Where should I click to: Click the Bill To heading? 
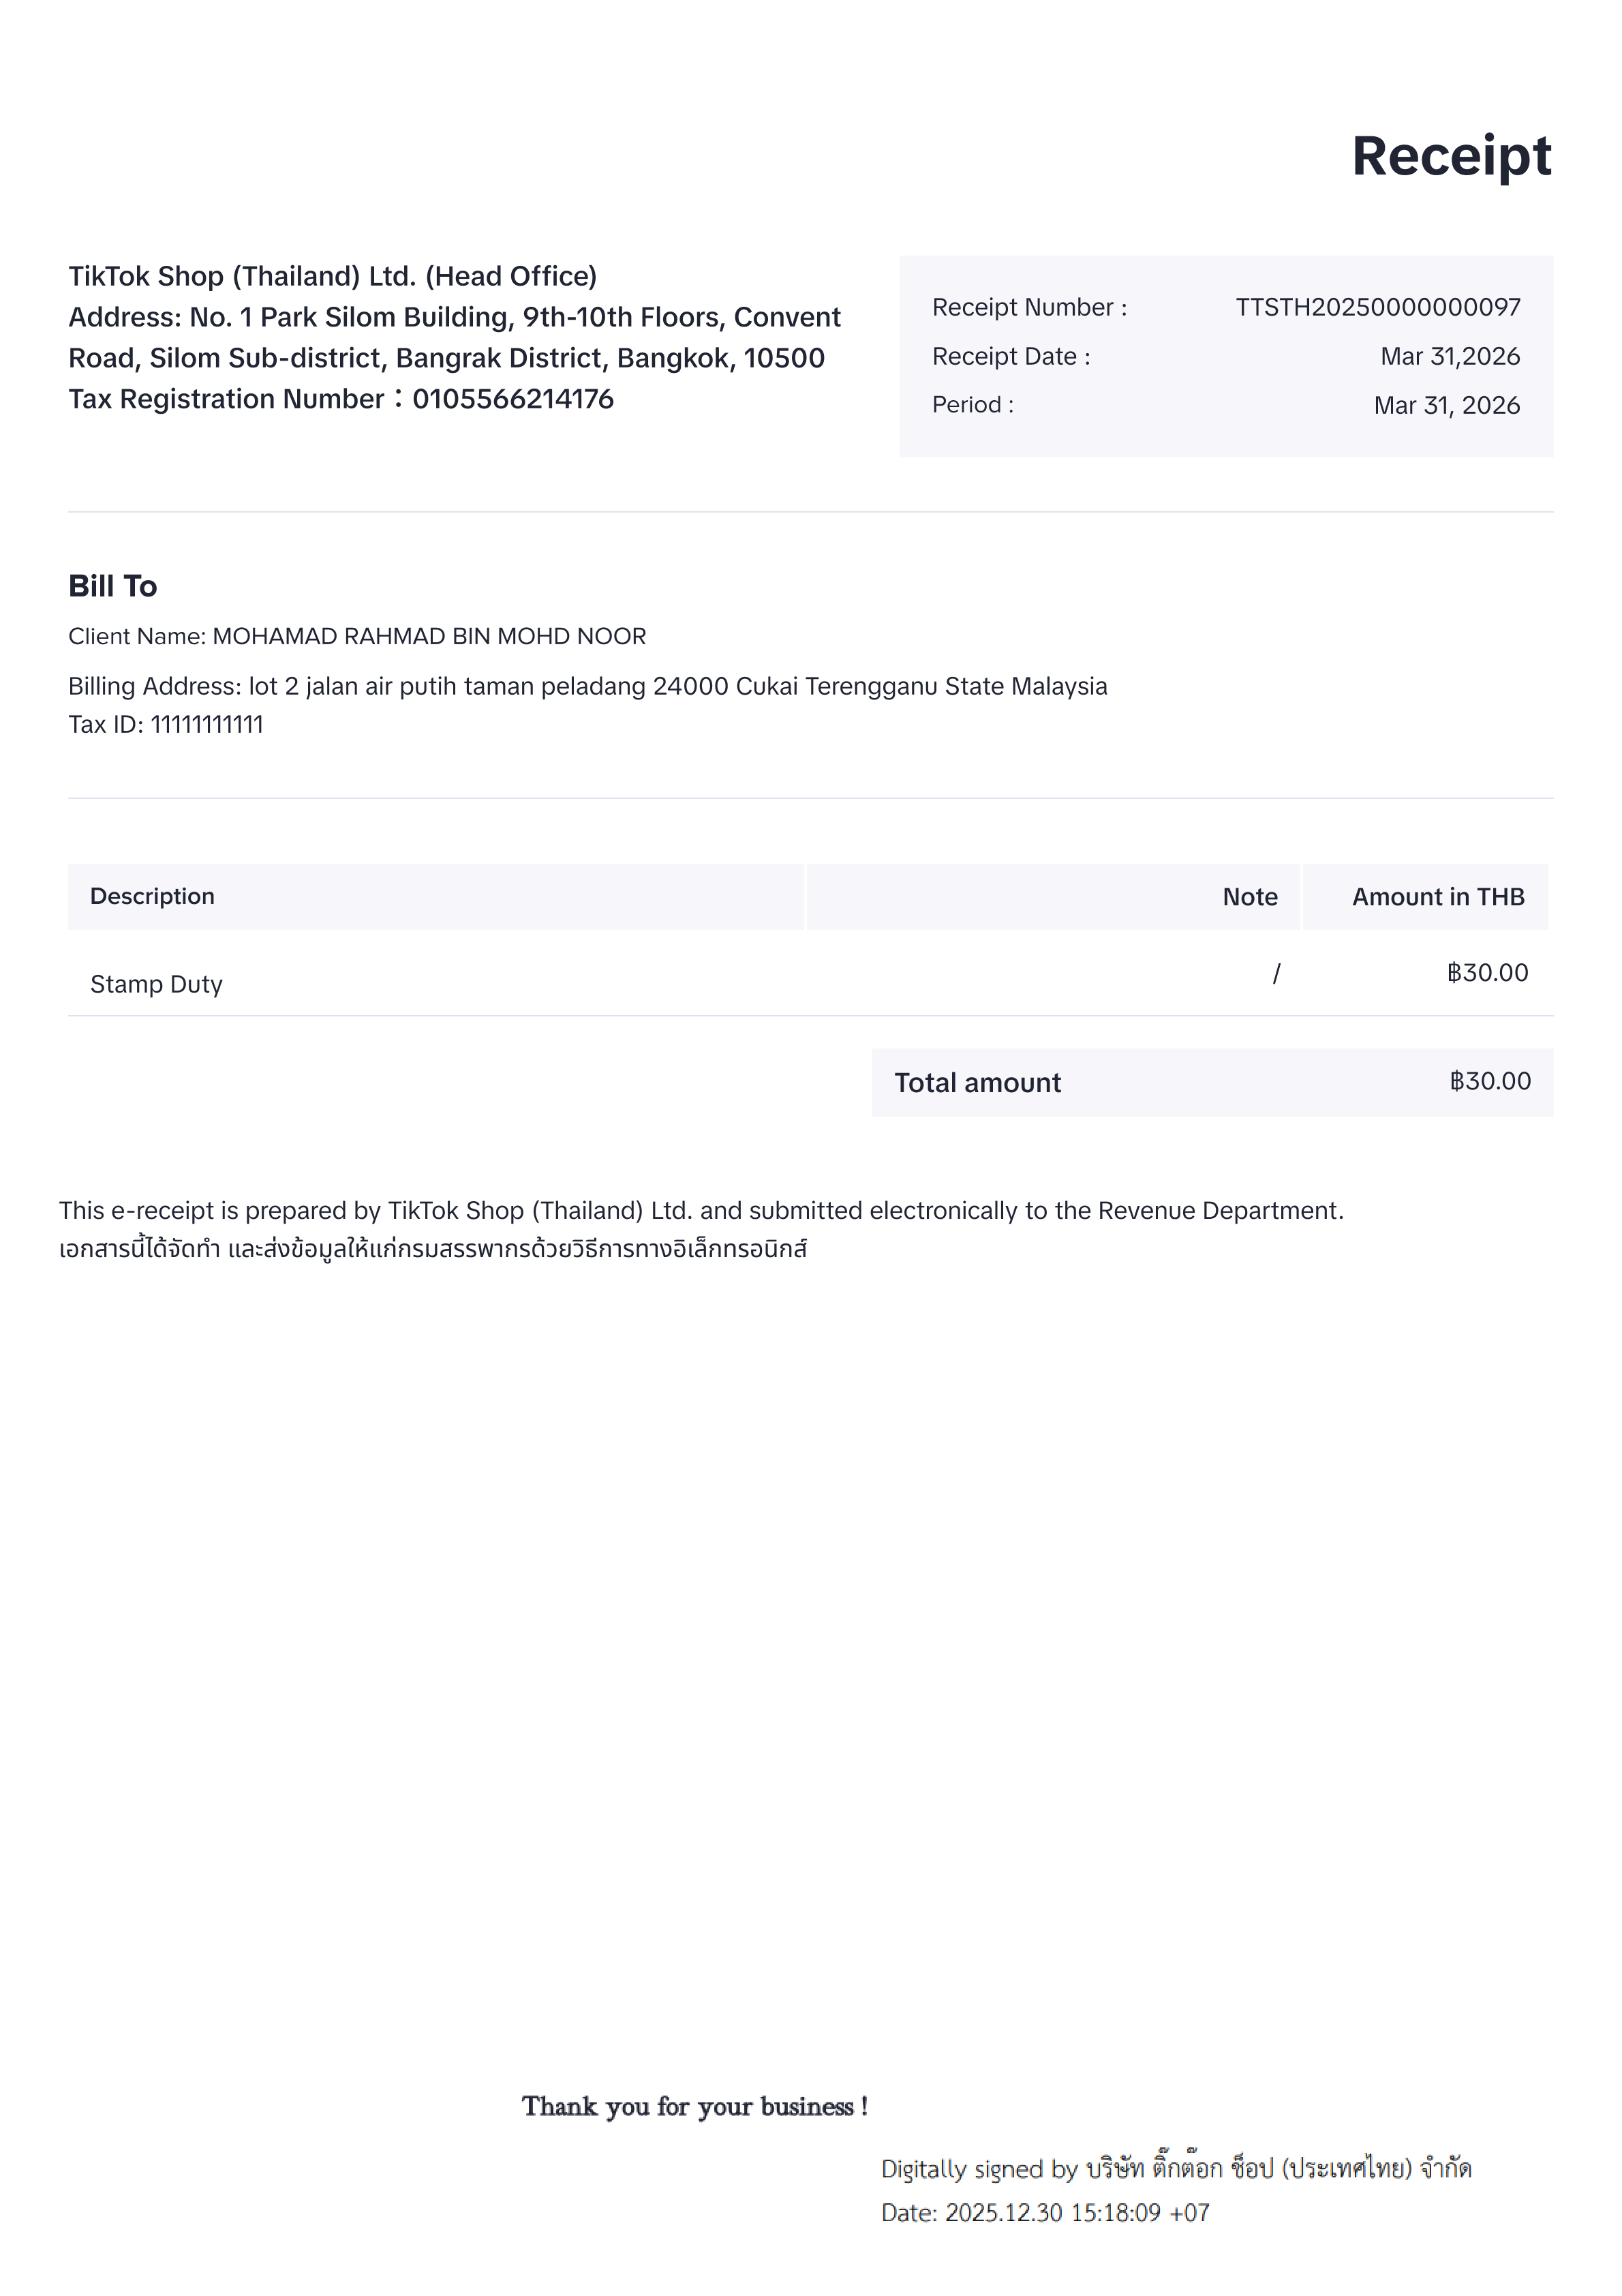[x=112, y=586]
